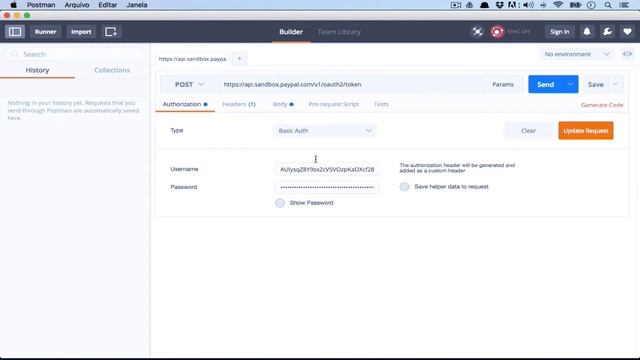Open the Janela menu
This screenshot has height=360, width=640.
136,5
